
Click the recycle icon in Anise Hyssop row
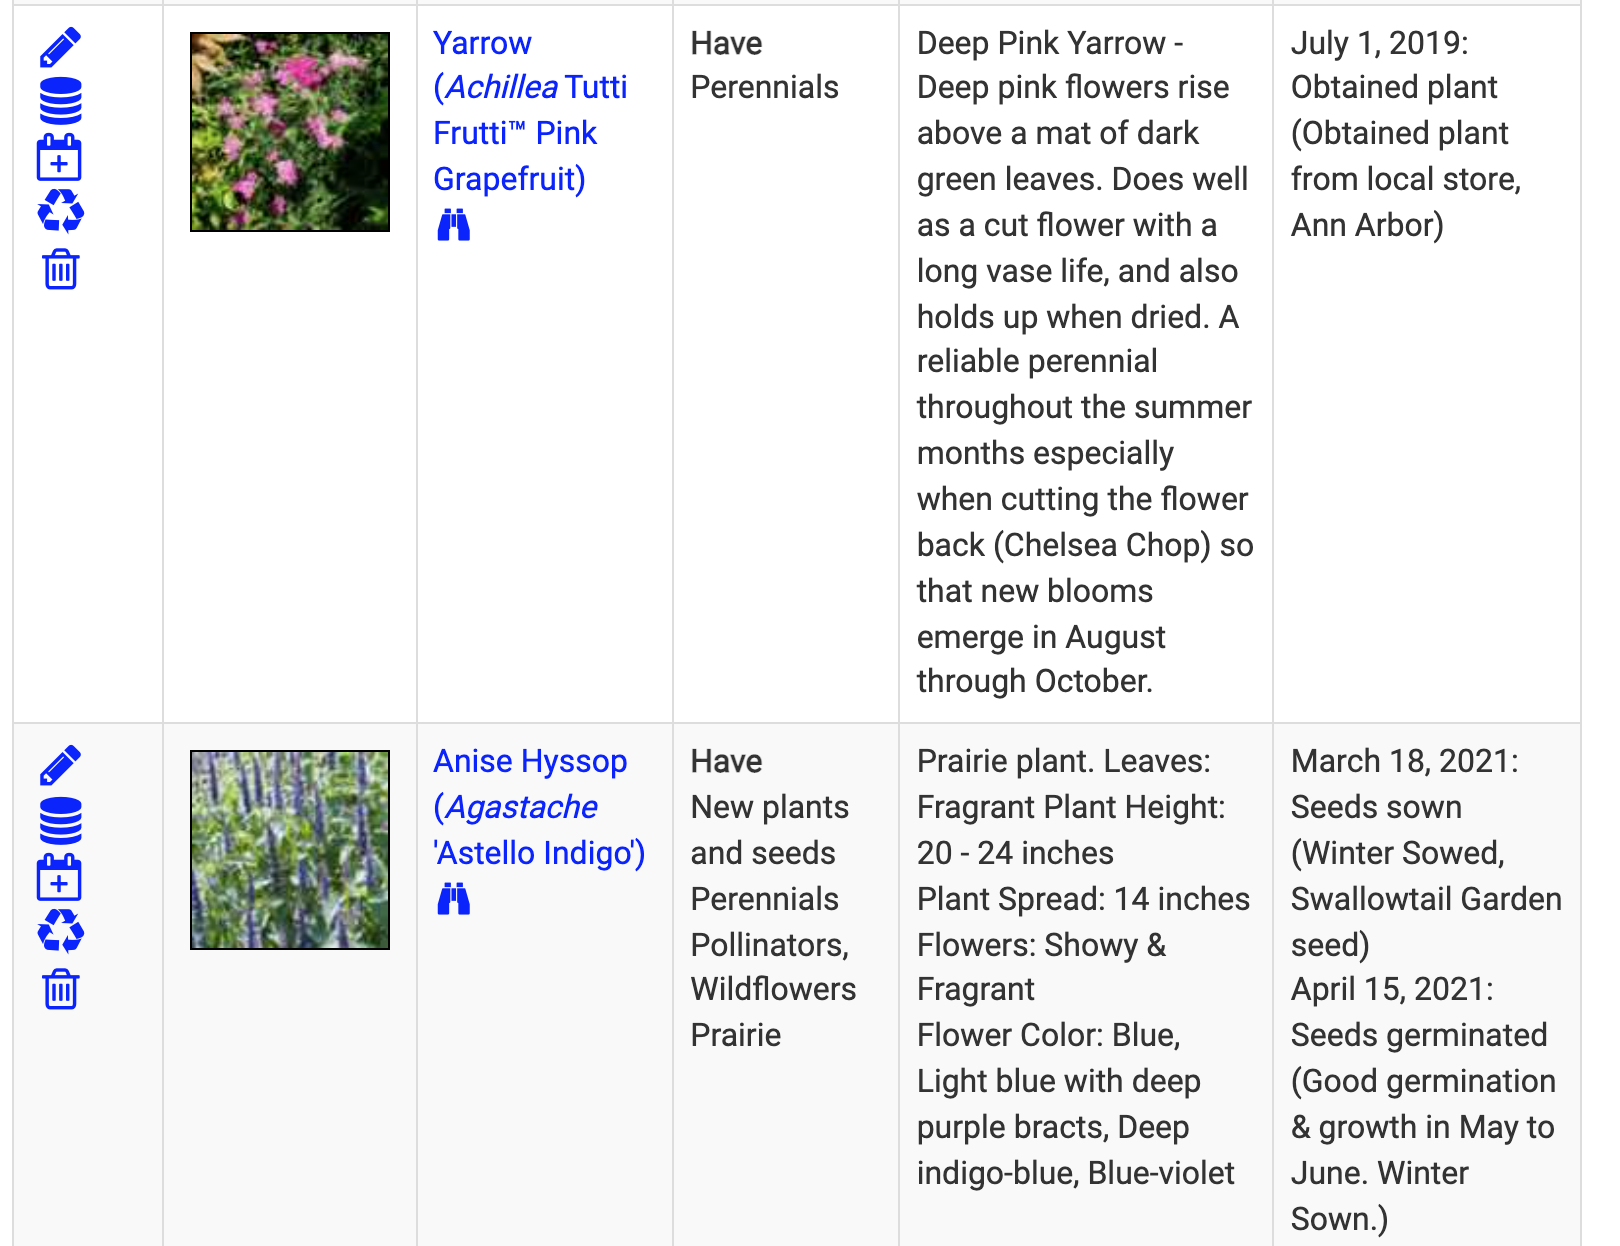60,932
